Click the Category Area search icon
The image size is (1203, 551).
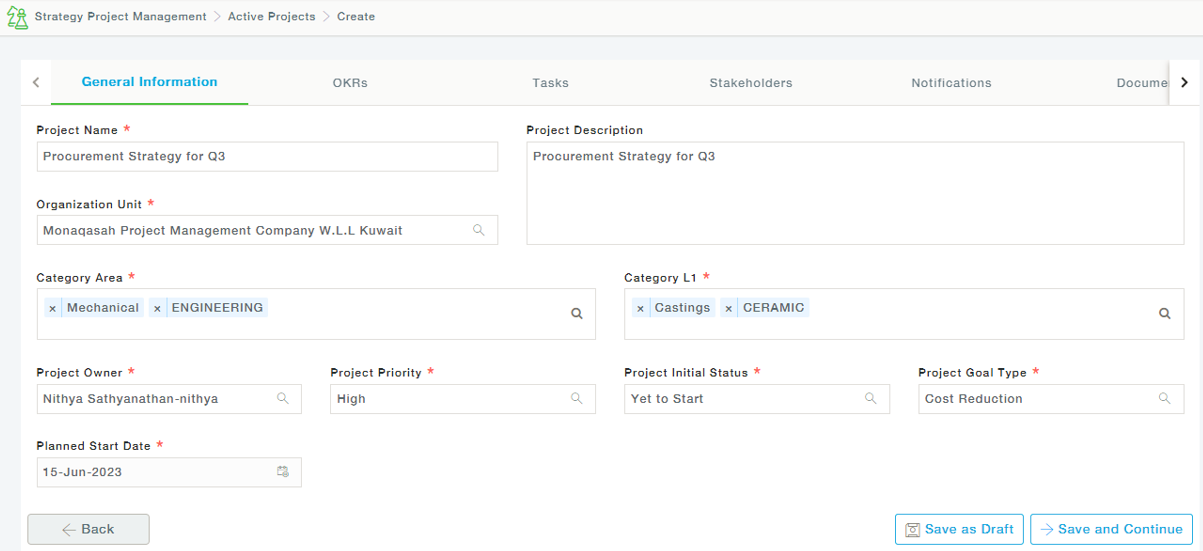point(577,314)
